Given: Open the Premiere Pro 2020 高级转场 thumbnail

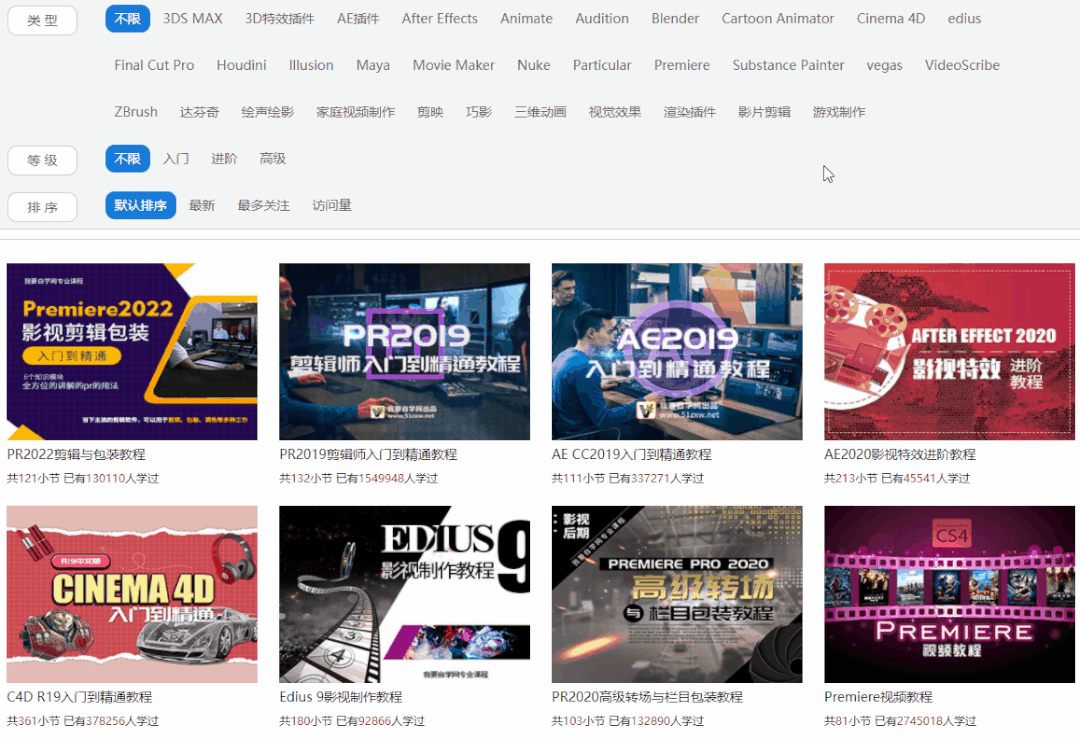Looking at the screenshot, I should tap(677, 594).
